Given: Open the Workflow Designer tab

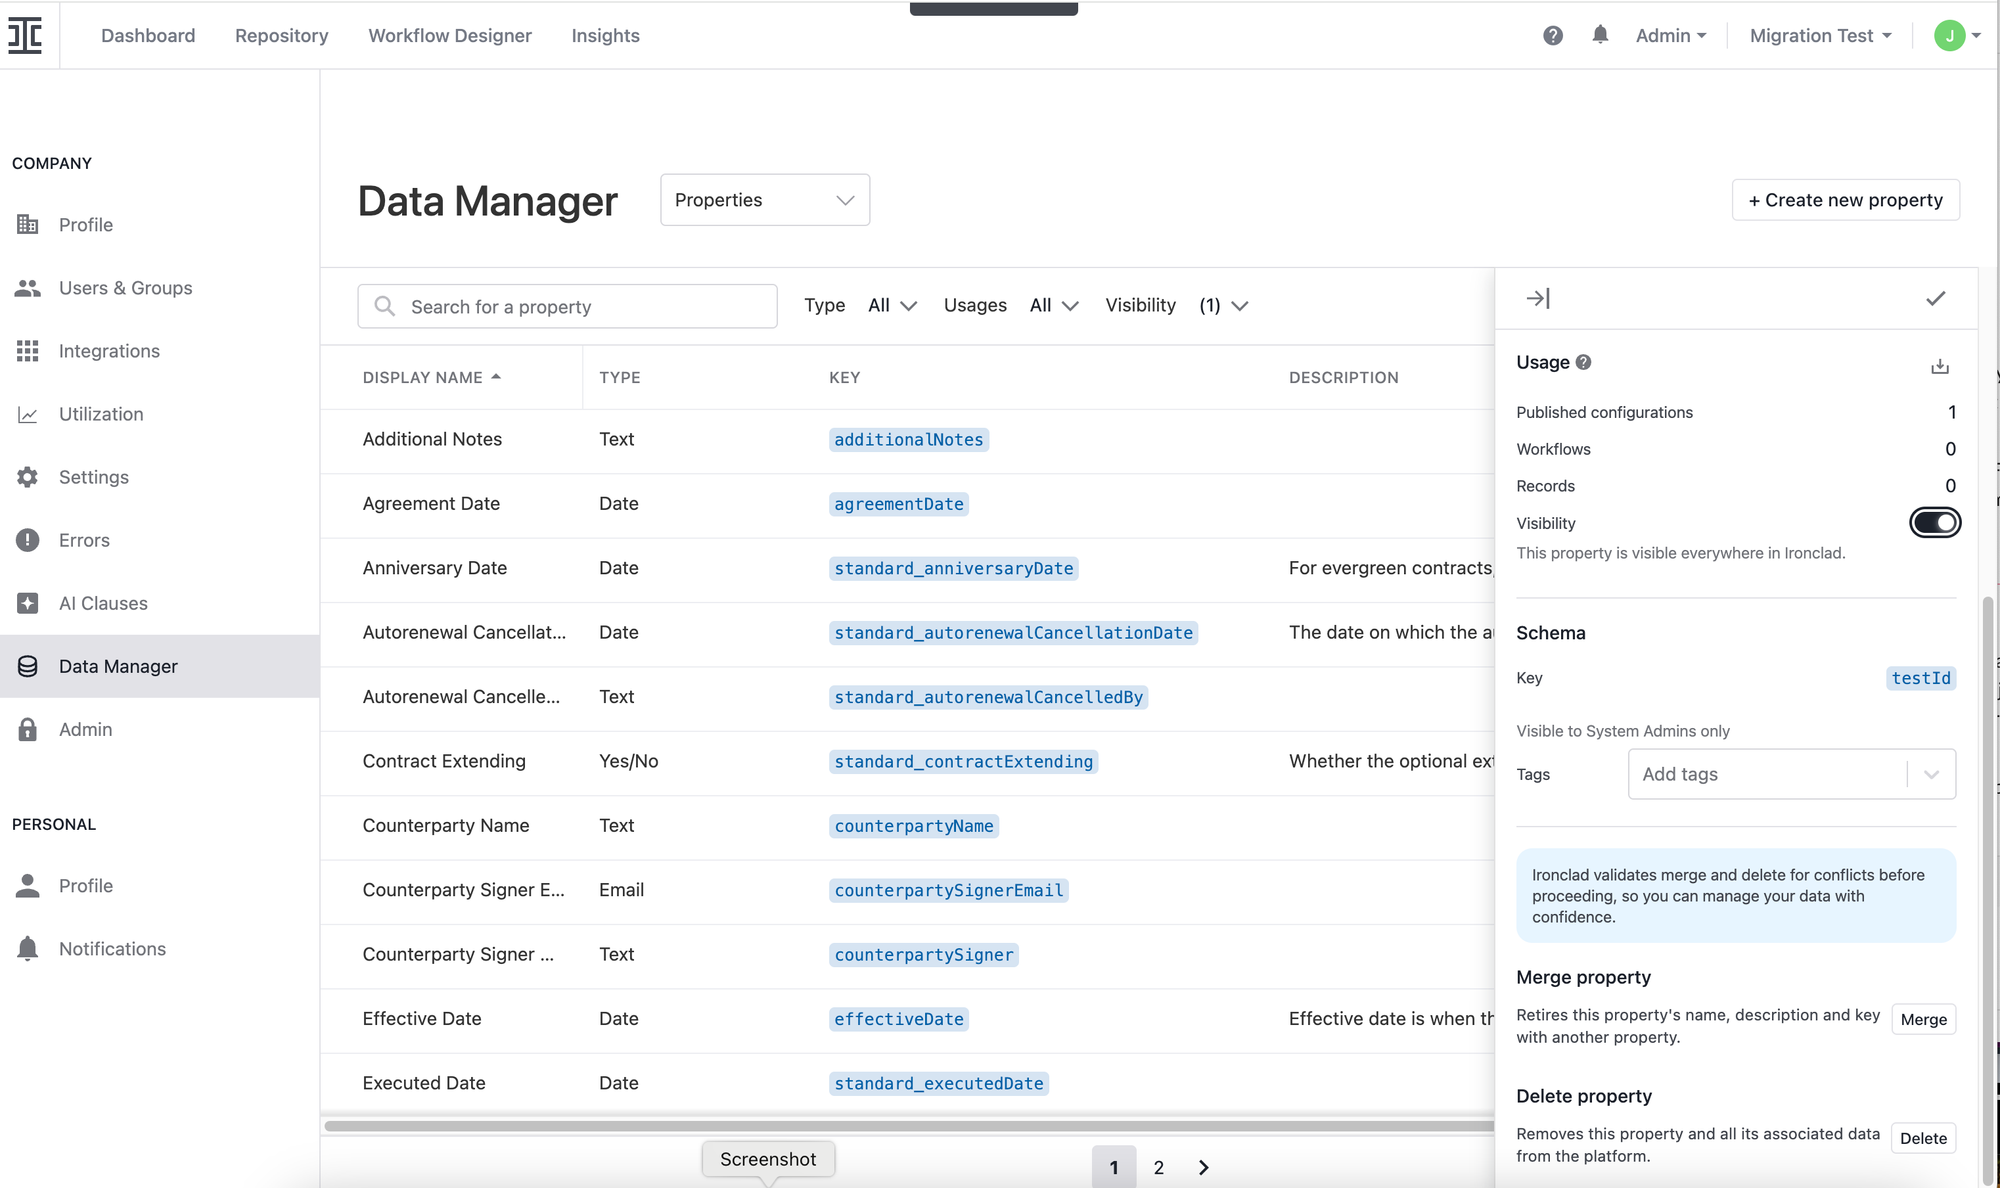Looking at the screenshot, I should point(450,35).
